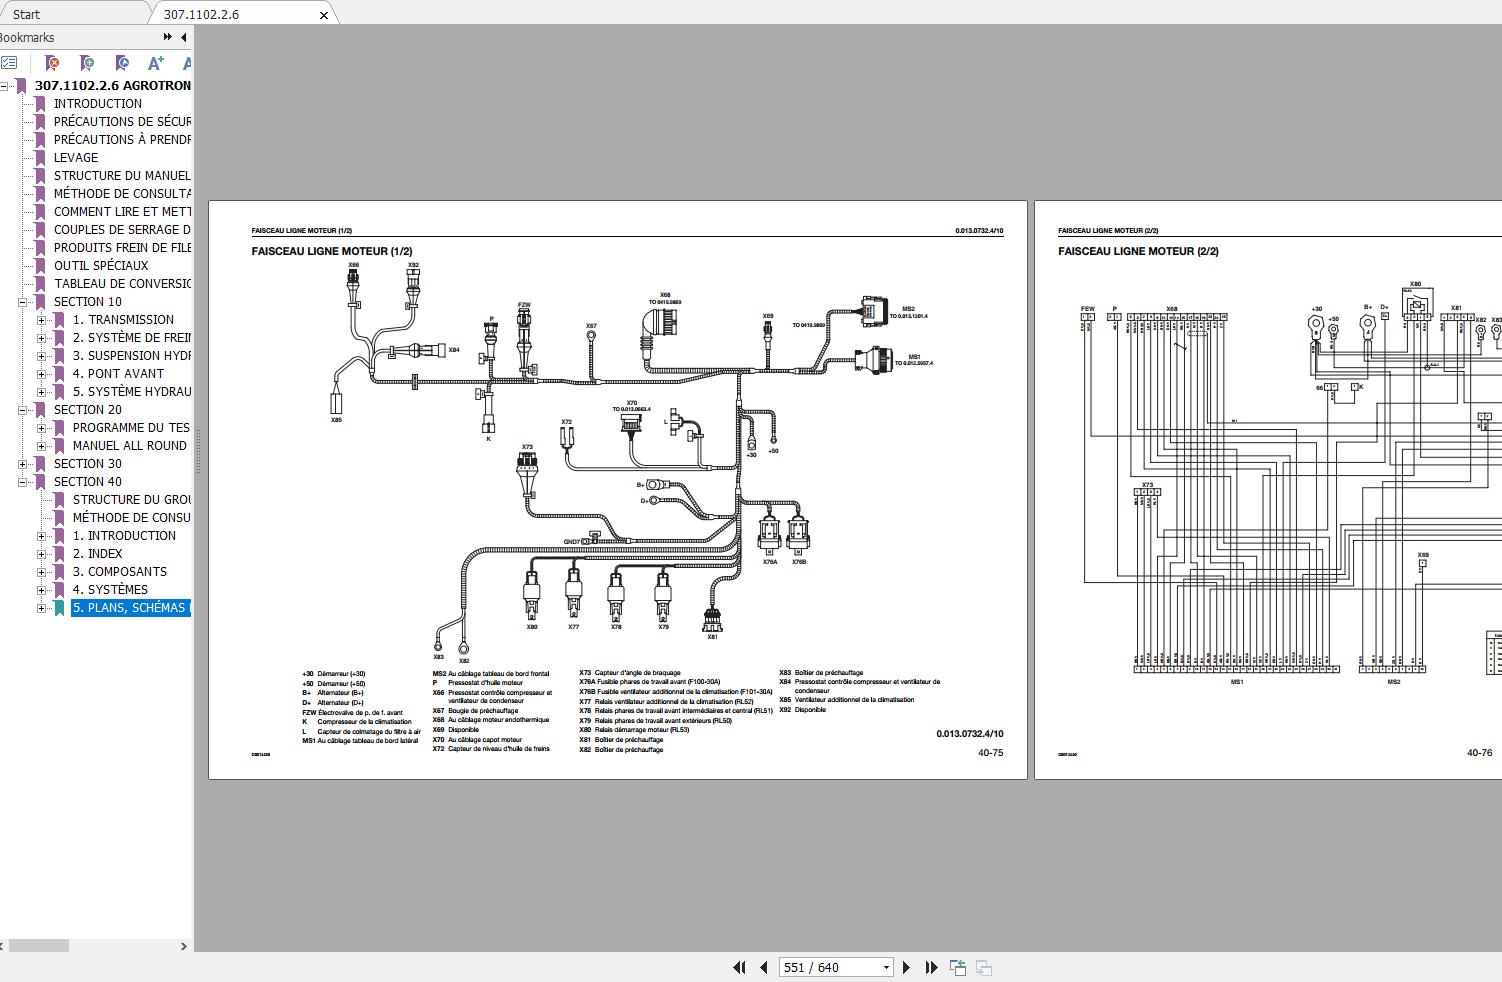Click the go-to-bookmark icon with arrow
The image size is (1502, 982).
122,63
